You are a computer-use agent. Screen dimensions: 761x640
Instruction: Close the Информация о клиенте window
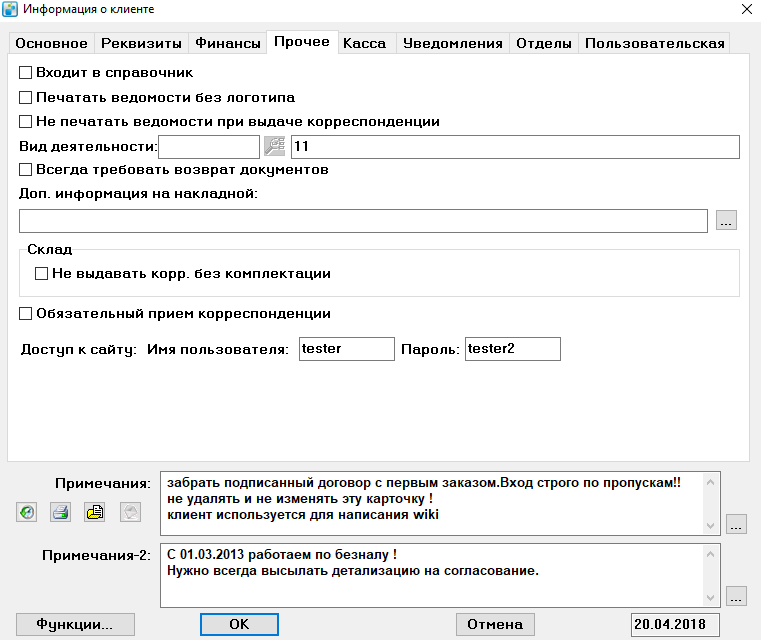click(x=746, y=9)
